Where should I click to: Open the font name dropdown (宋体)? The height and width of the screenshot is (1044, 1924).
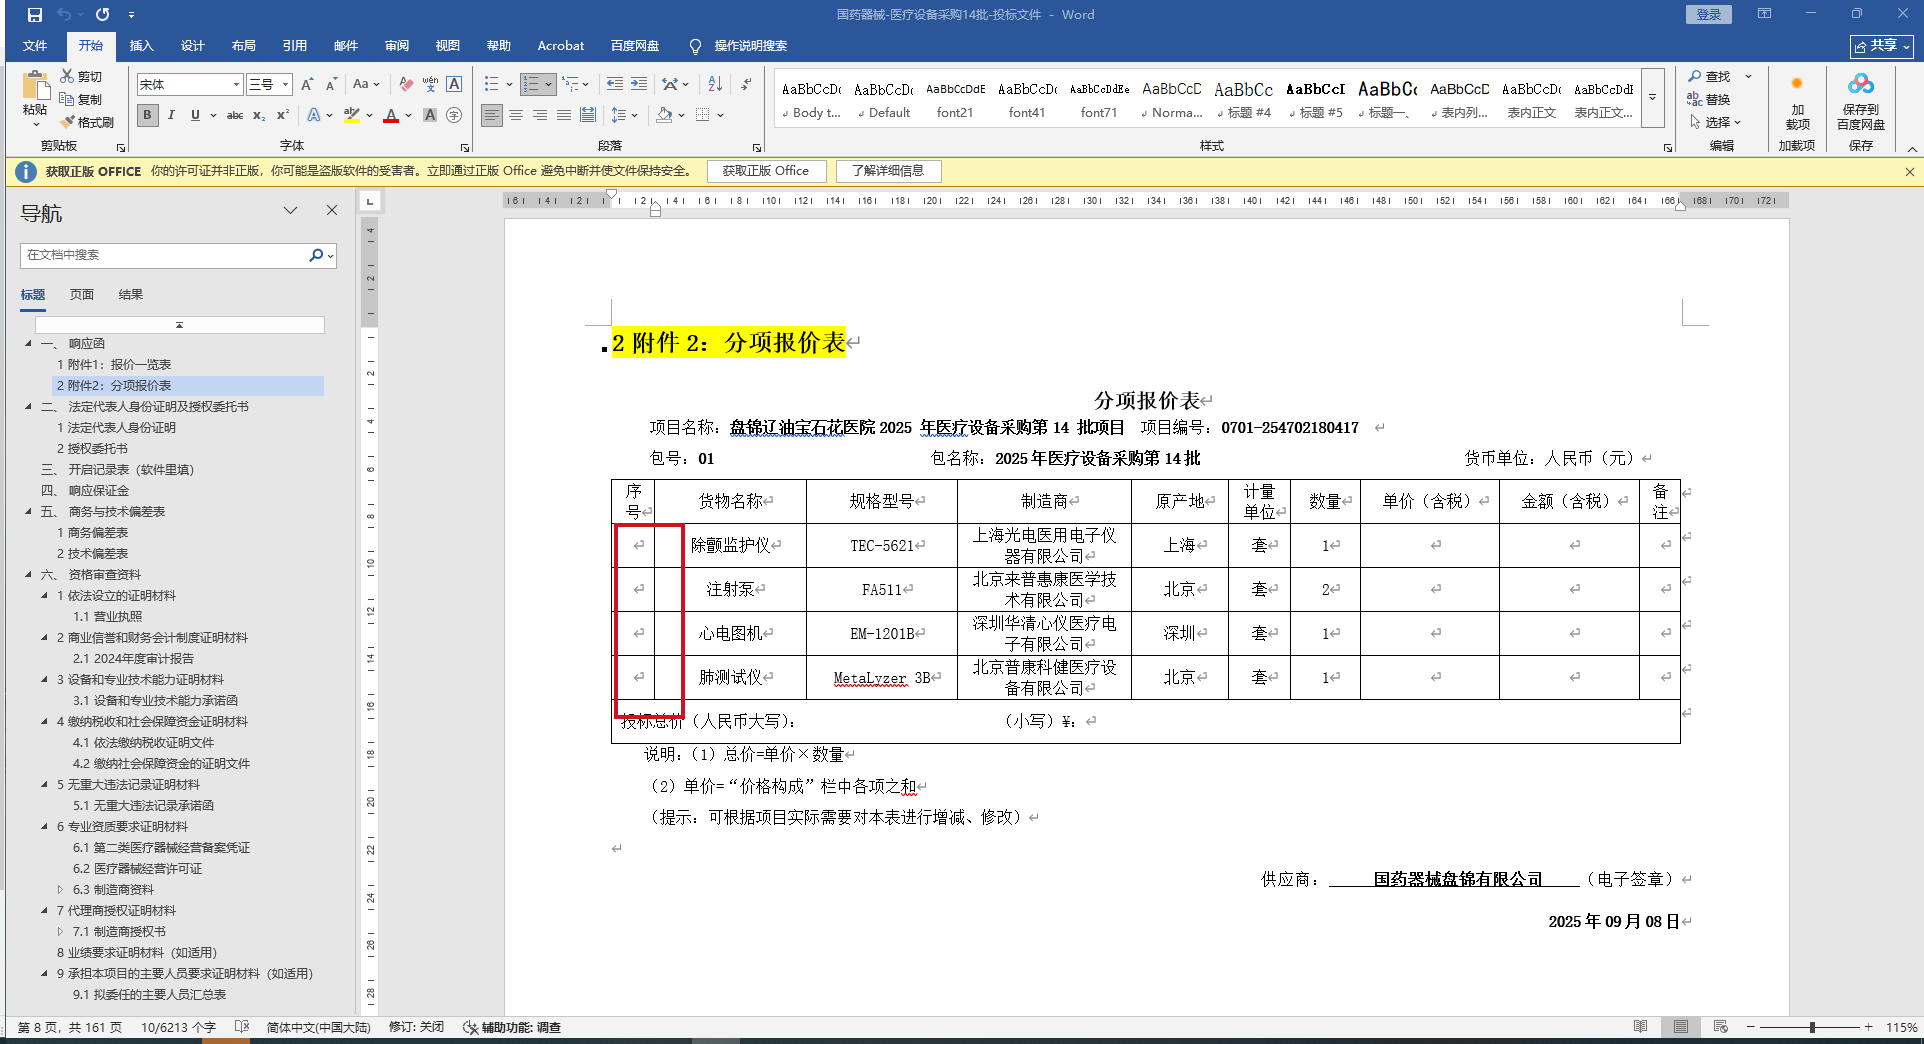pos(236,85)
